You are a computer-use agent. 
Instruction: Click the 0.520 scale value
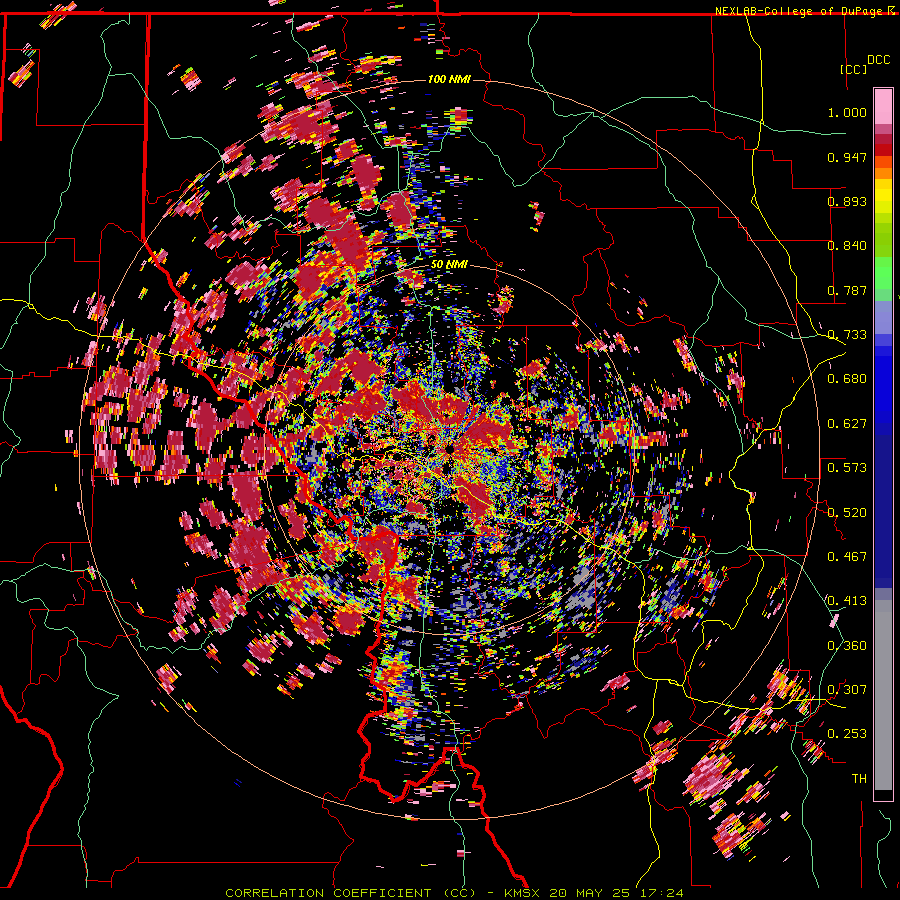click(x=847, y=513)
